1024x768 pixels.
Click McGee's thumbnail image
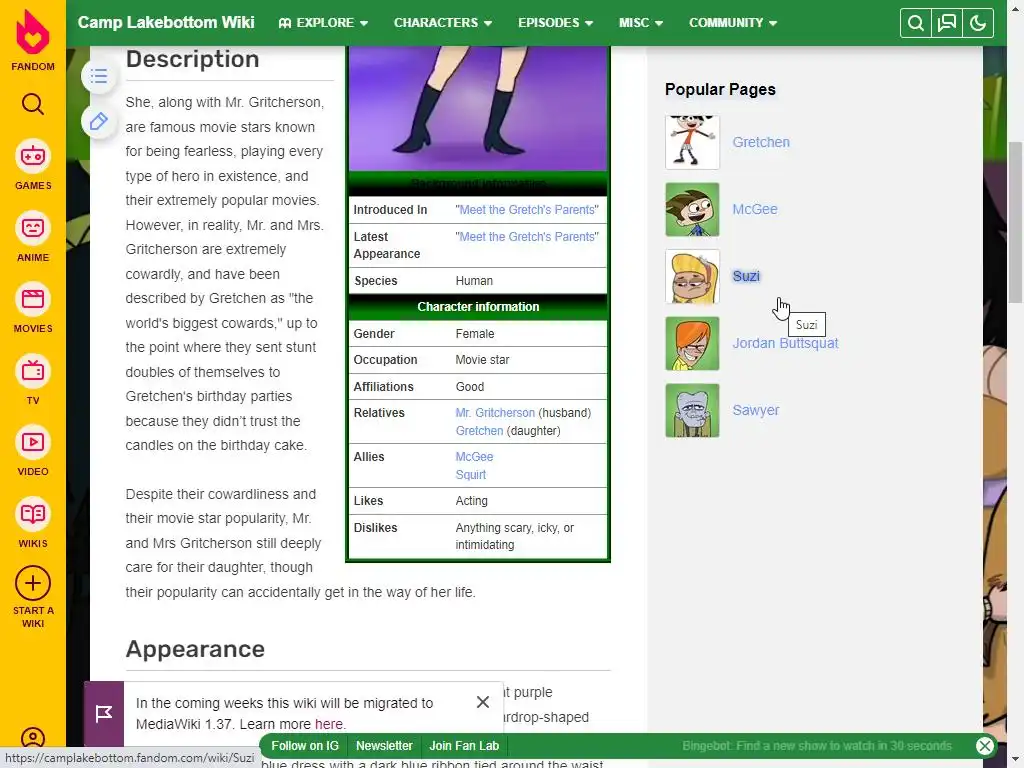coord(692,210)
